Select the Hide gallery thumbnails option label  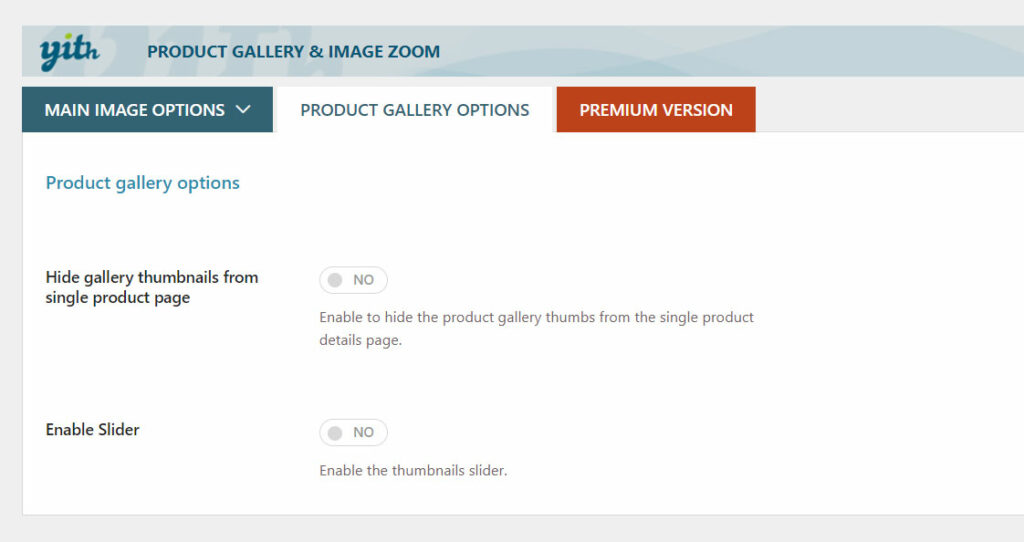point(152,287)
